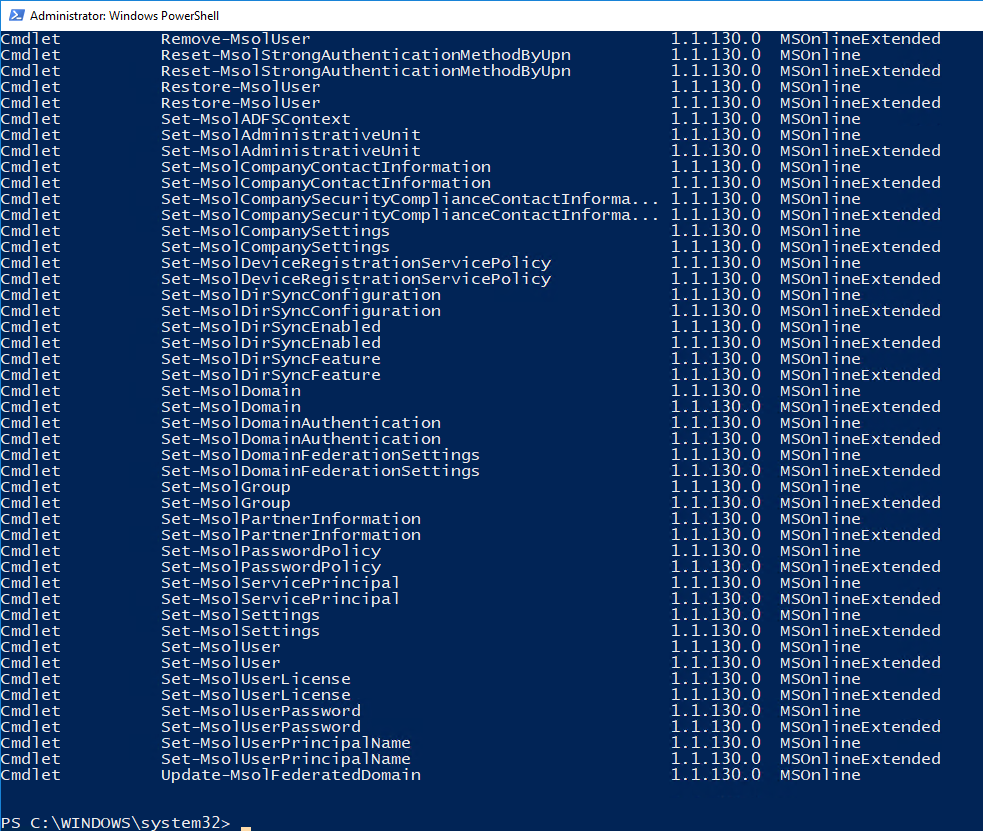The width and height of the screenshot is (983, 831).
Task: Click the Cmdlet type in Update-MsolFederatedDomain row
Action: (x=30, y=775)
